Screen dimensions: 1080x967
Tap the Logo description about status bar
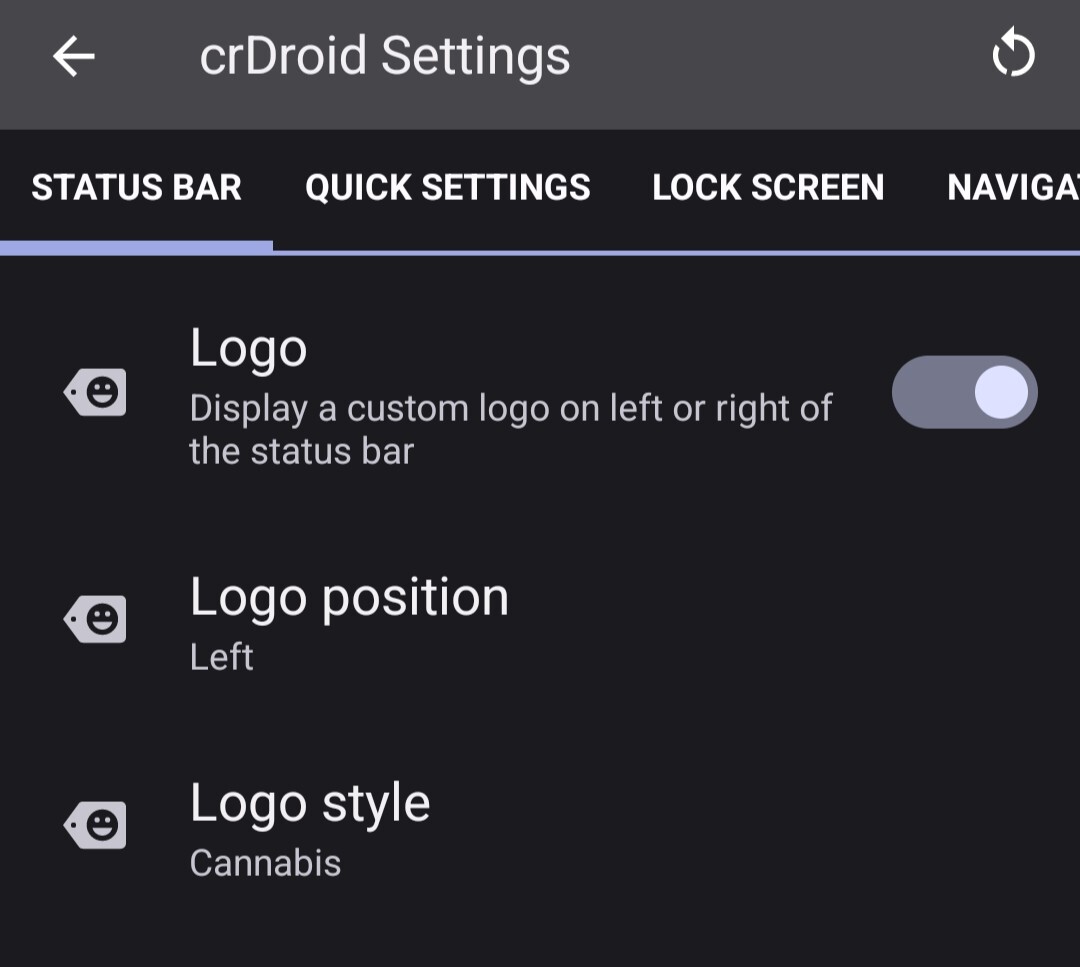point(511,430)
